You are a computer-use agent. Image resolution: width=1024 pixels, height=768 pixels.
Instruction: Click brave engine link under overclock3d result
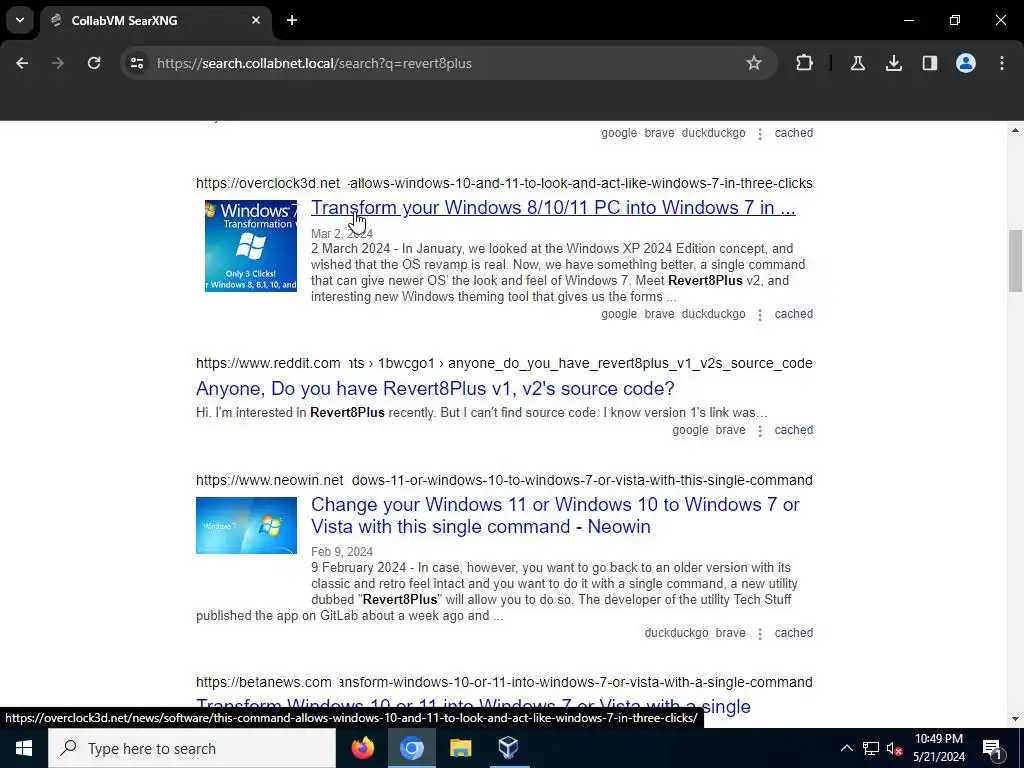659,314
